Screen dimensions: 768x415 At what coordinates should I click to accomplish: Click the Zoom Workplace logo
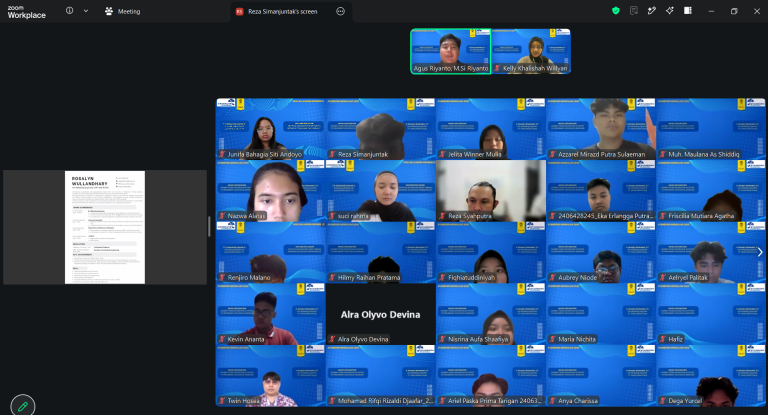click(26, 12)
